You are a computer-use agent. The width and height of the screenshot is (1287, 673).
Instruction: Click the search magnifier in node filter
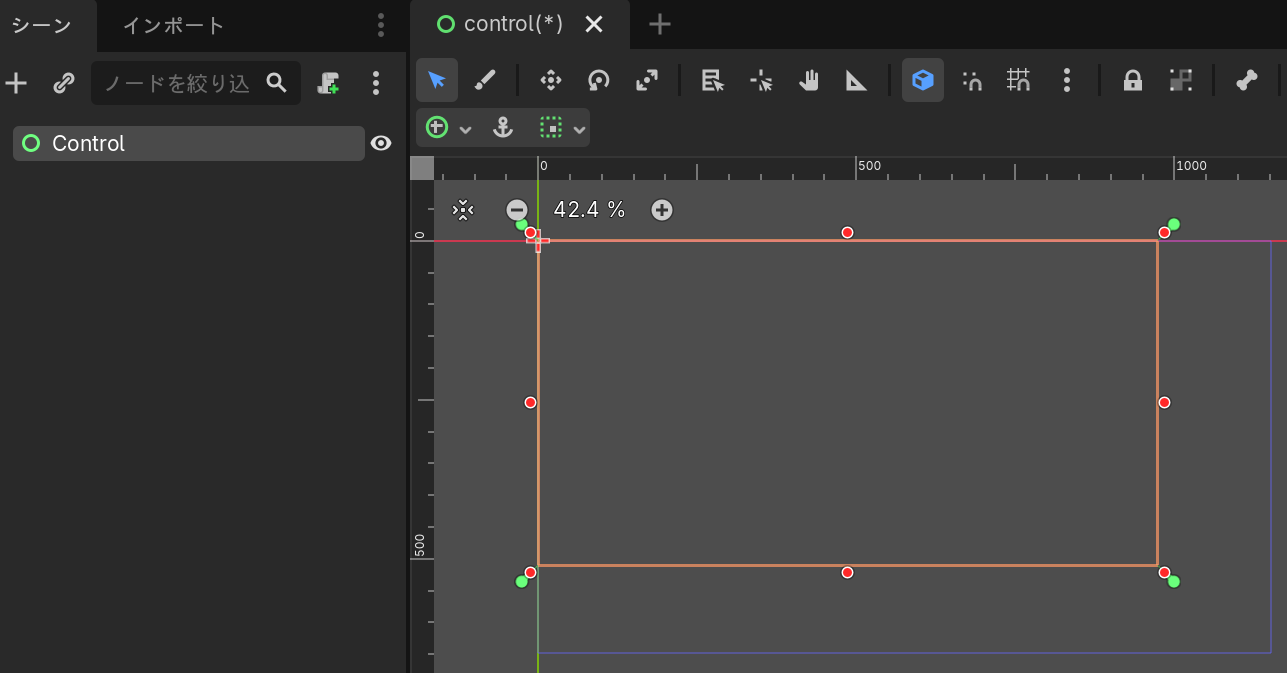tap(277, 83)
